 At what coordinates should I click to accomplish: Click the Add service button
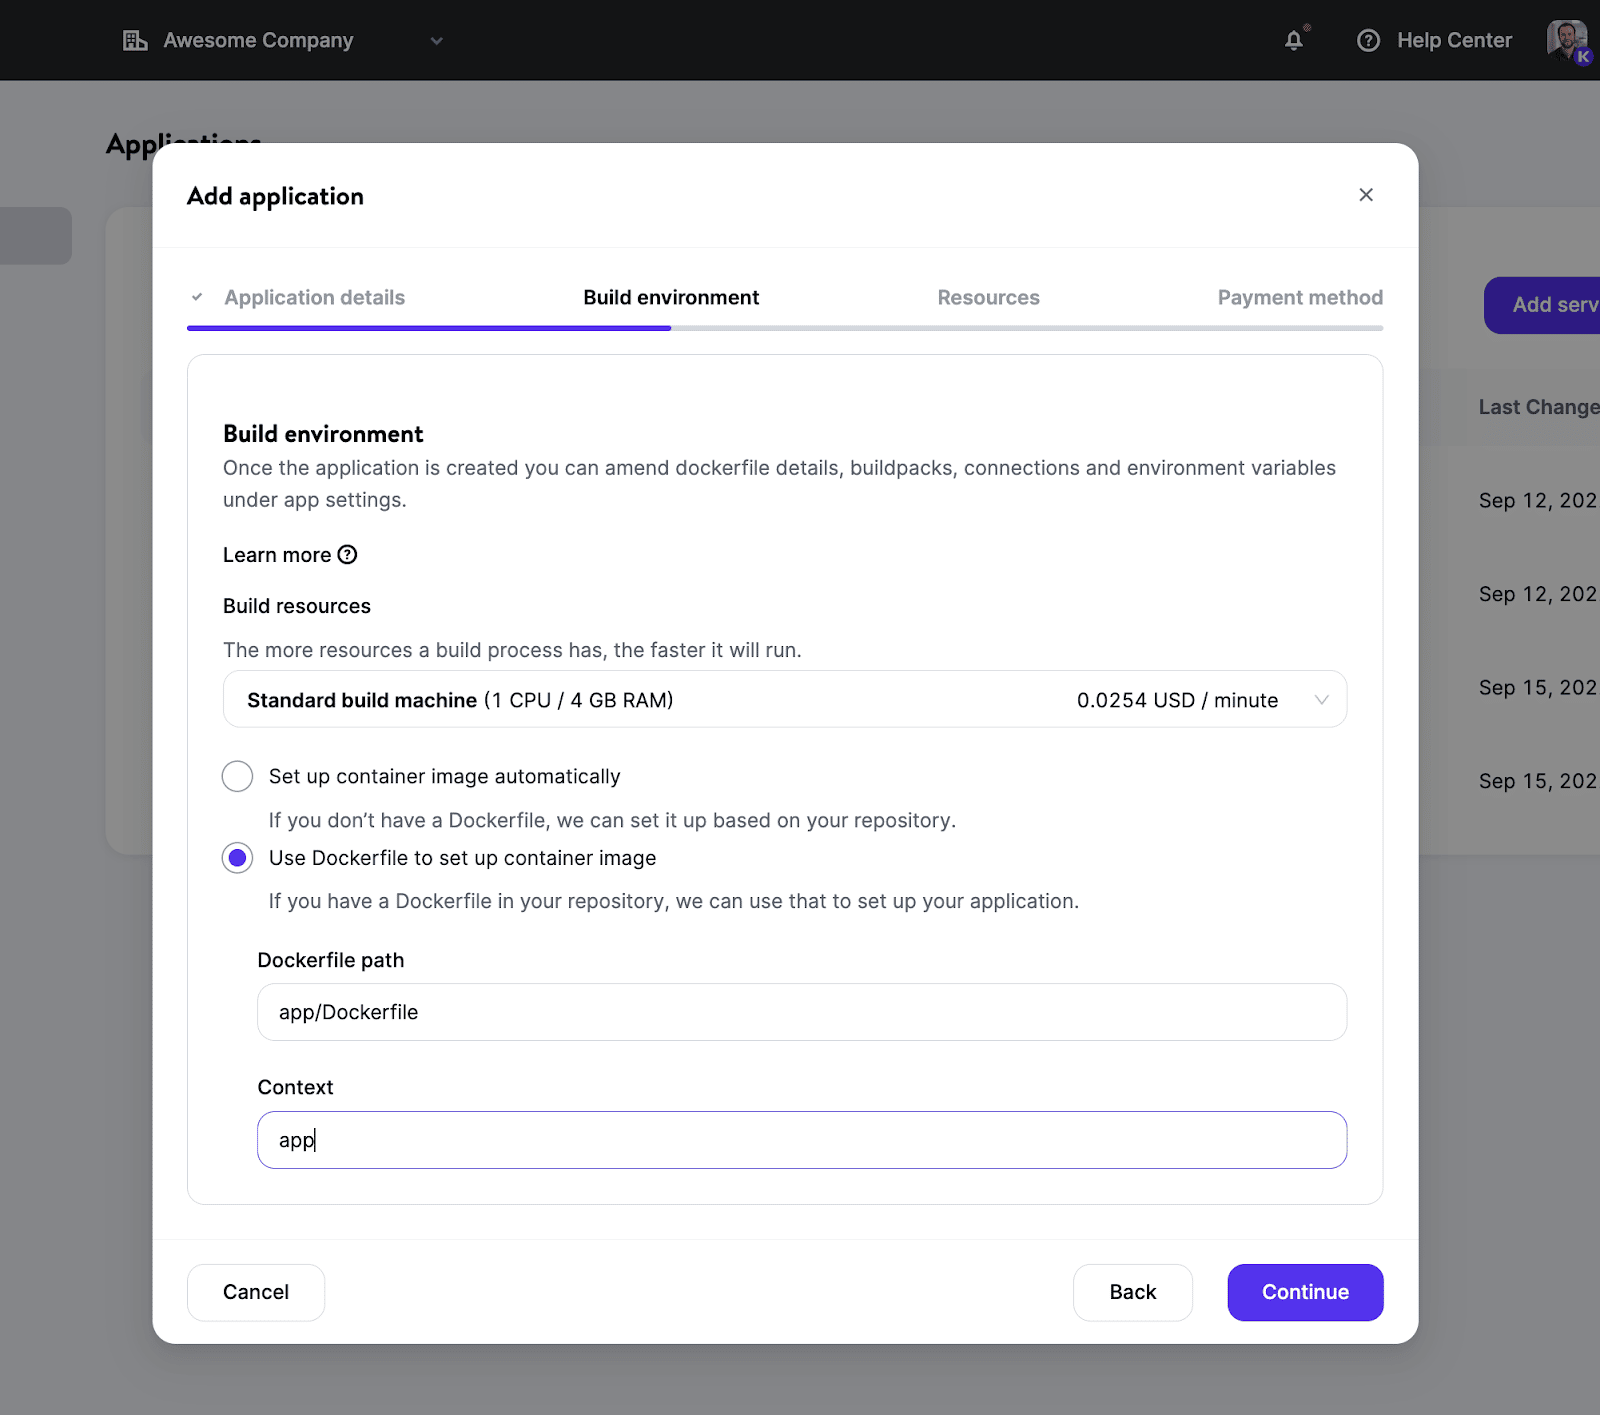[x=1545, y=305]
